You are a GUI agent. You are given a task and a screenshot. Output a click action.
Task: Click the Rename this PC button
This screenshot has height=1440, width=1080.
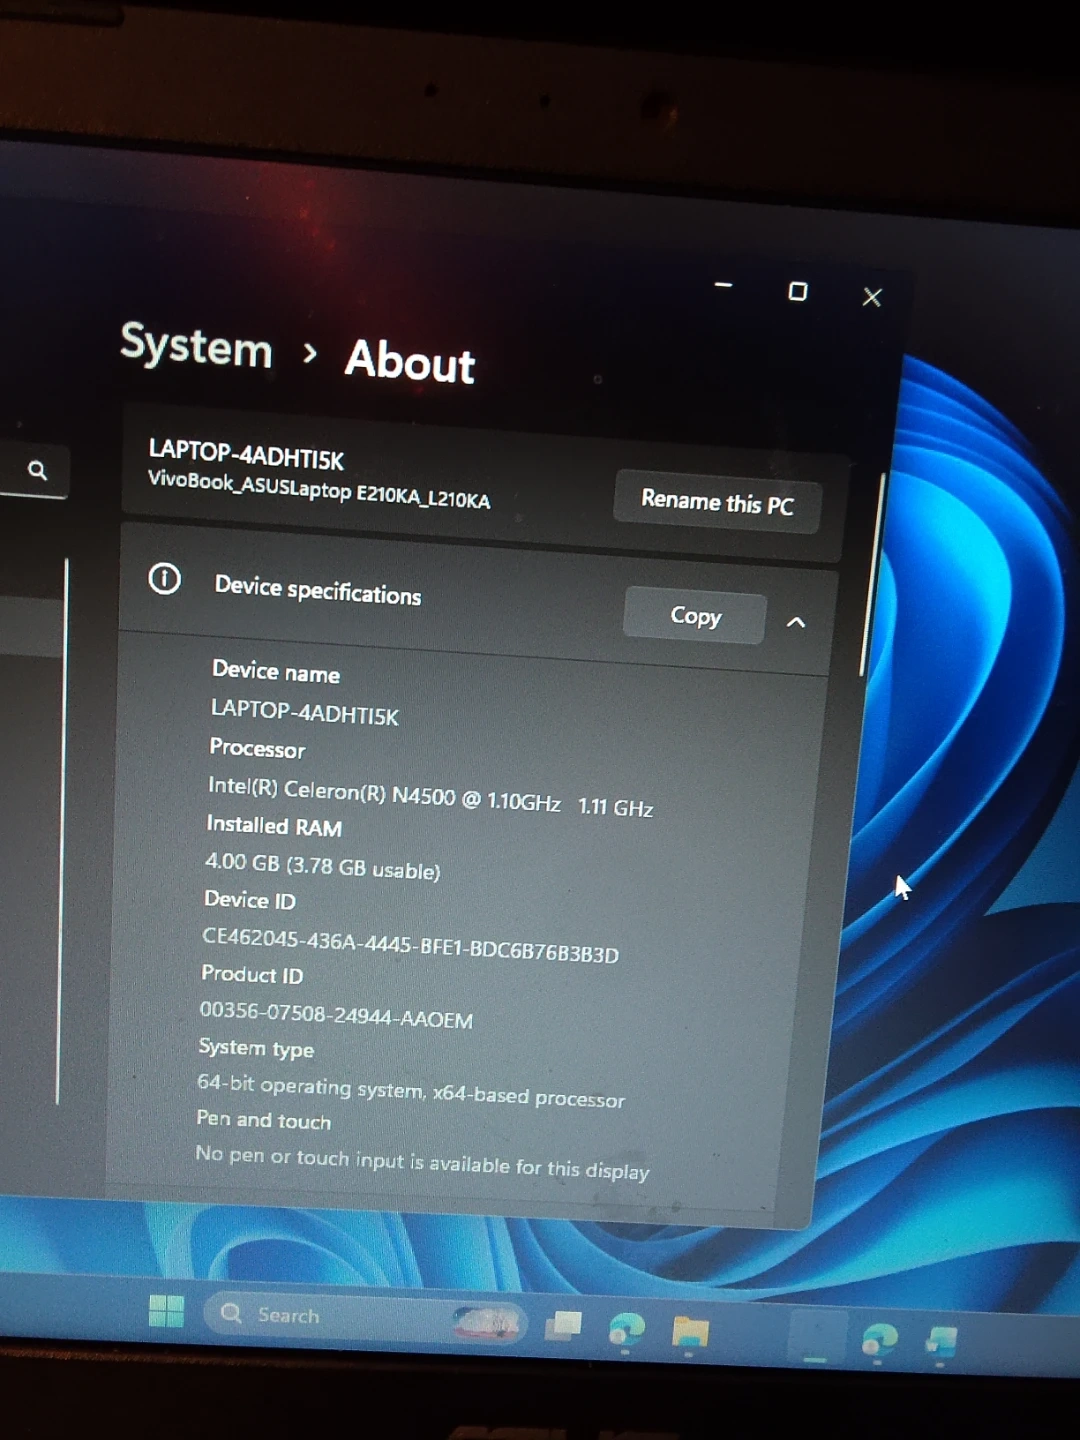pos(717,503)
